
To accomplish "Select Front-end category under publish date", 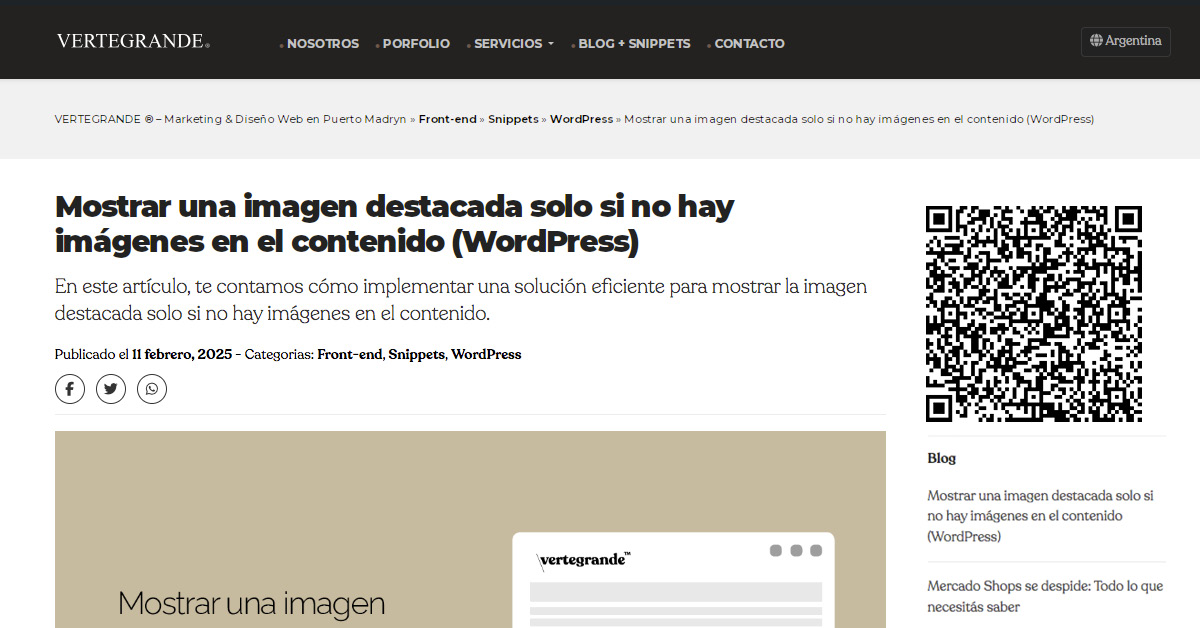I will click(x=349, y=354).
